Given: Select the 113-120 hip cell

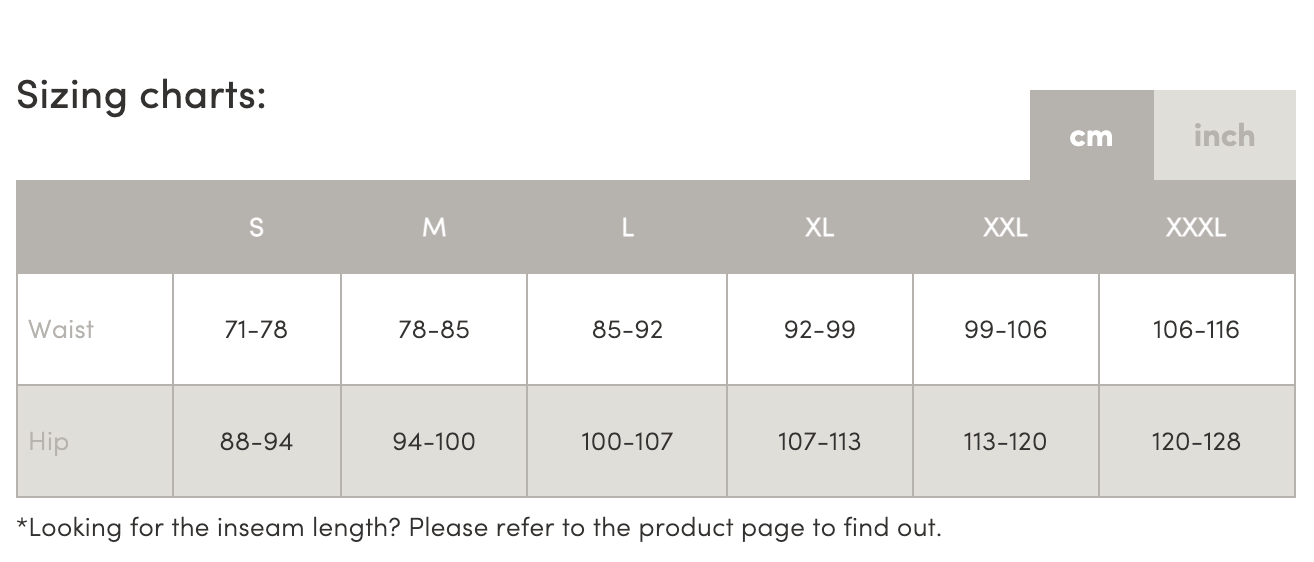Looking at the screenshot, I should [1005, 442].
